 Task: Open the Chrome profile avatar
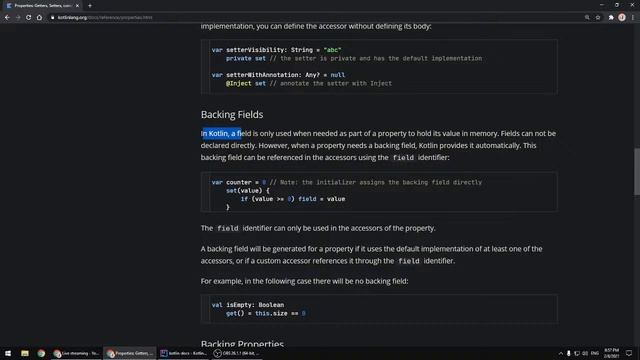pyautogui.click(x=622, y=18)
